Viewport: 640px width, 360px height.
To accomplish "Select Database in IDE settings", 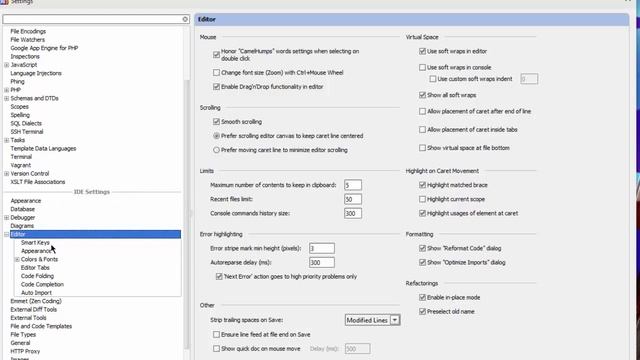I will point(22,209).
